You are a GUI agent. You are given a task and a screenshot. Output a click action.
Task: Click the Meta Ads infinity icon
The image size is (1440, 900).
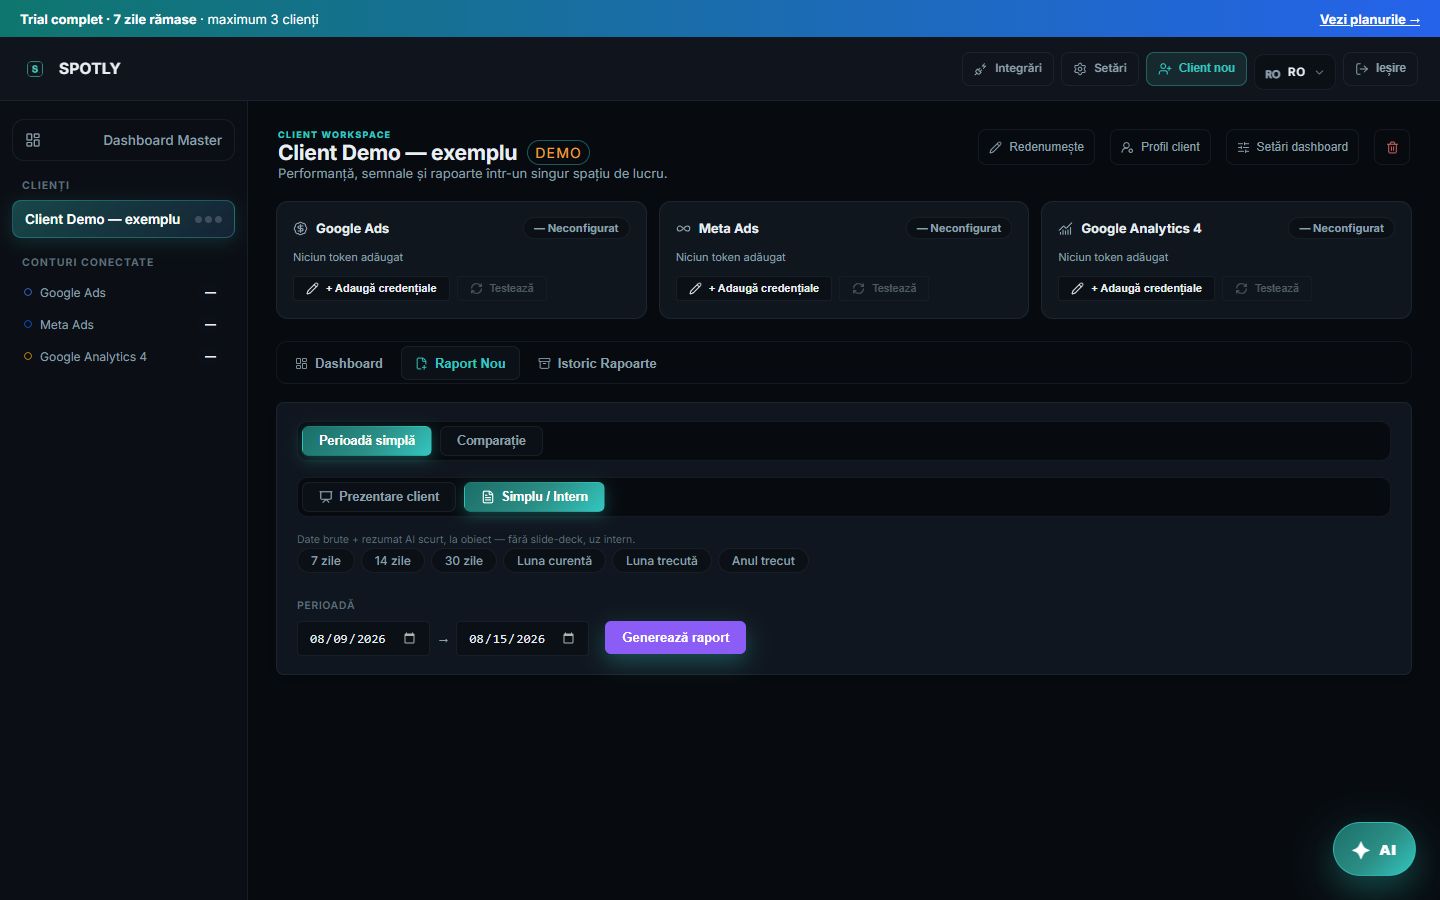[x=683, y=229]
